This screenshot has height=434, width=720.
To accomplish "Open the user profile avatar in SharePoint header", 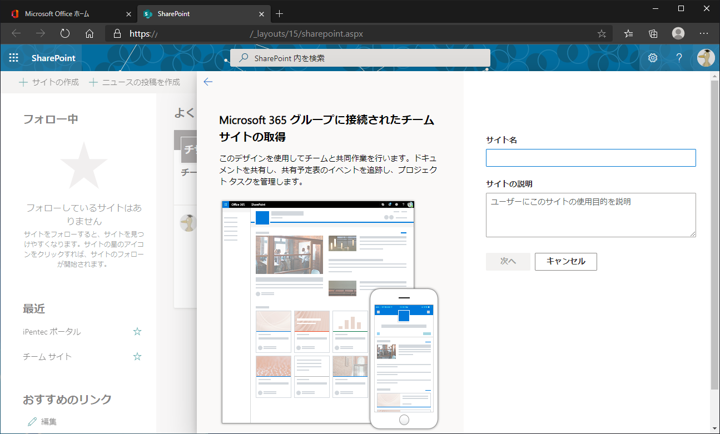I will 705,58.
